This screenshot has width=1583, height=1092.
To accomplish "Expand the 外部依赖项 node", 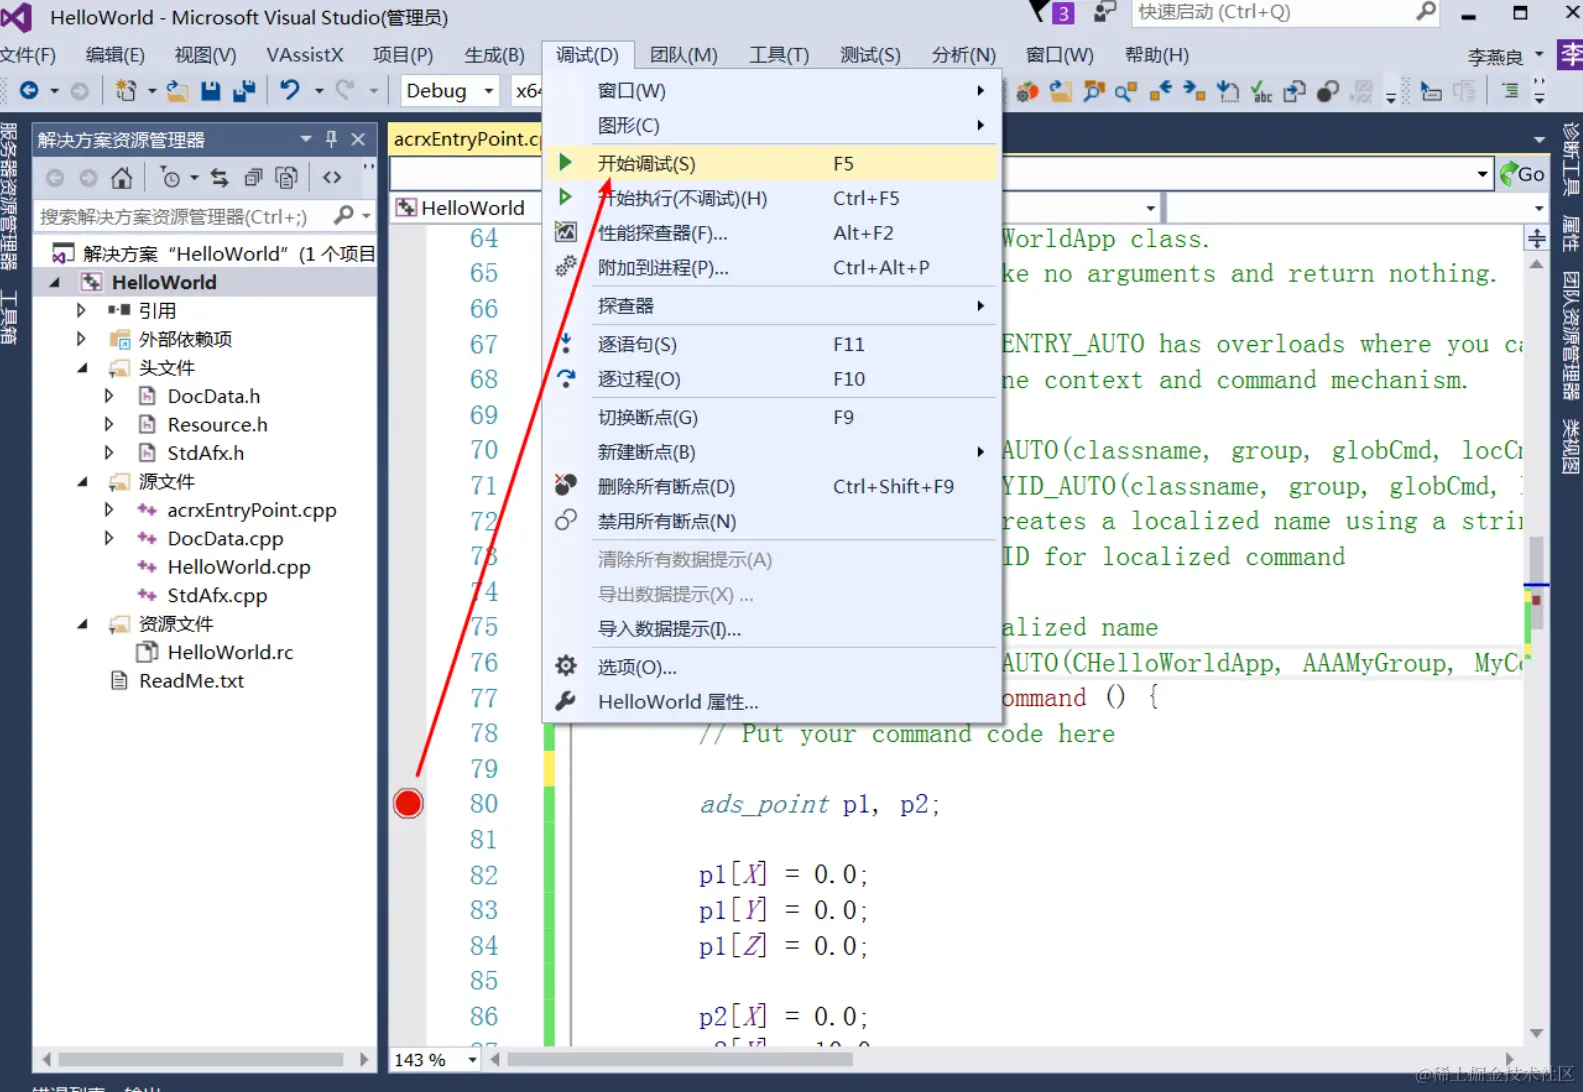I will (81, 339).
